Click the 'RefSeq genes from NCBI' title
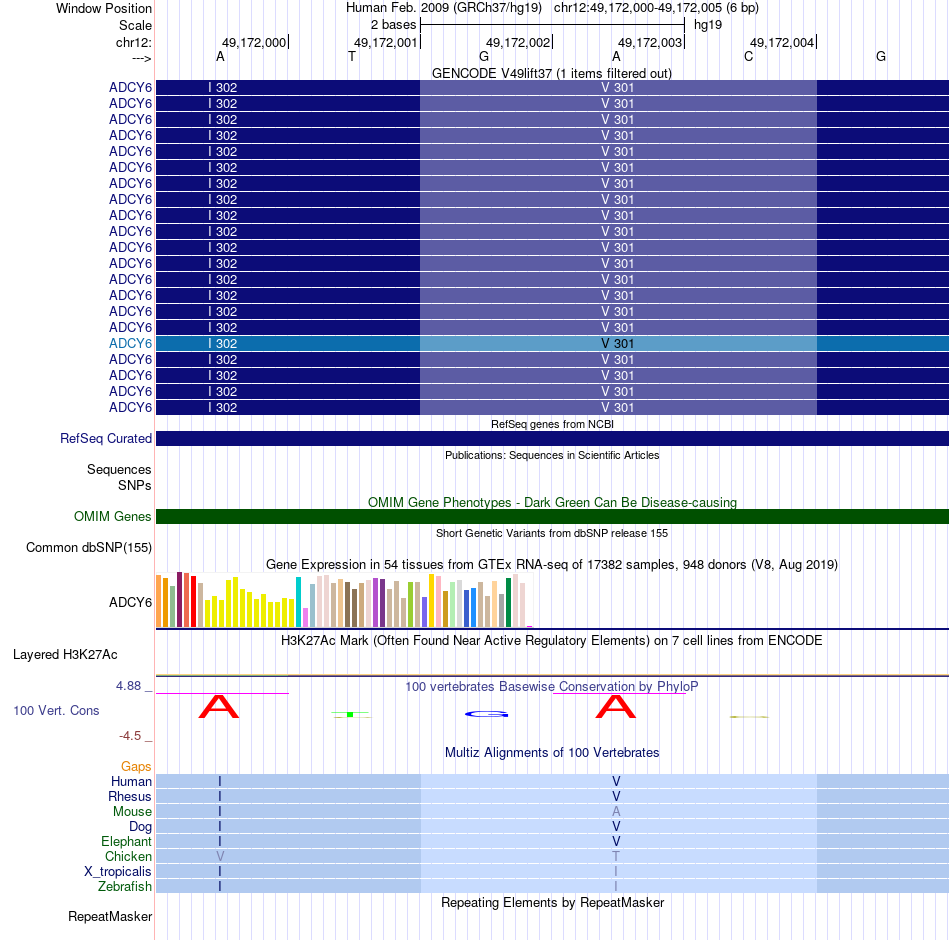950x940 pixels. (x=552, y=424)
